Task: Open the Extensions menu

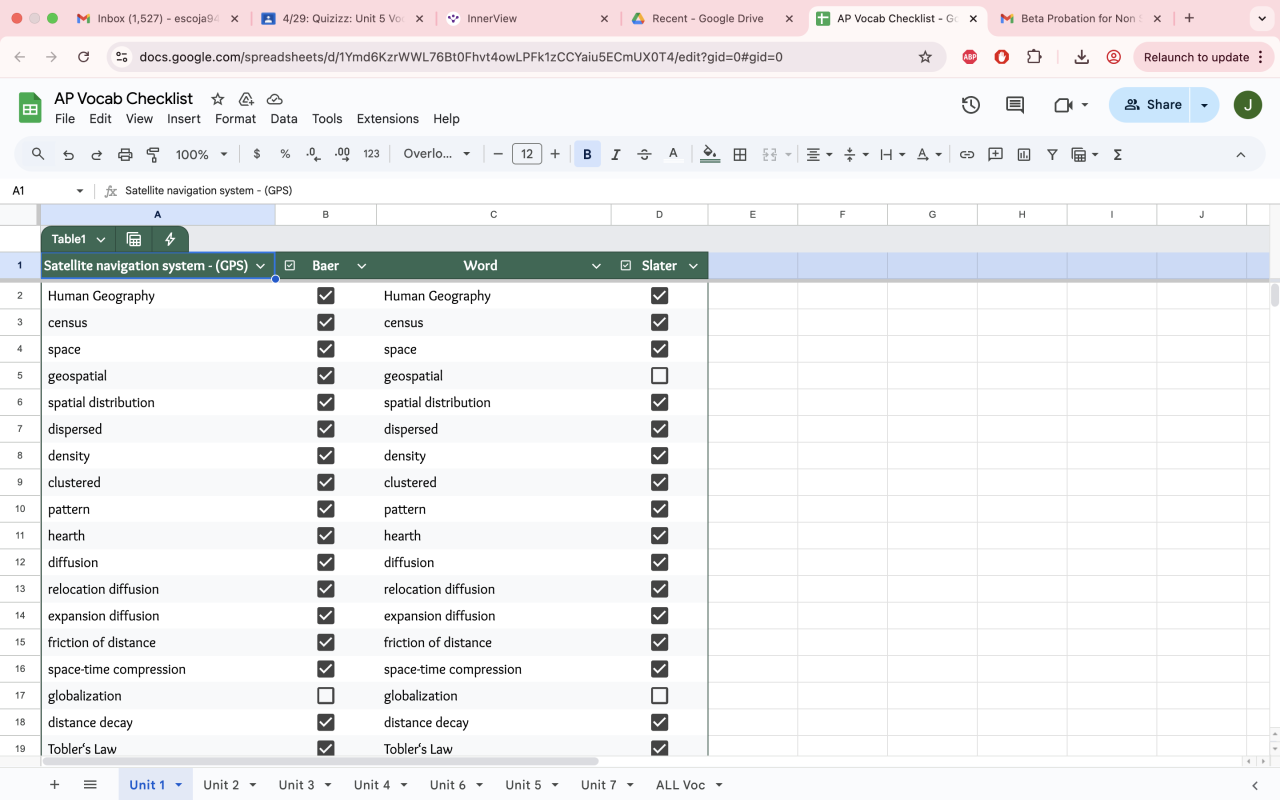Action: click(x=388, y=119)
